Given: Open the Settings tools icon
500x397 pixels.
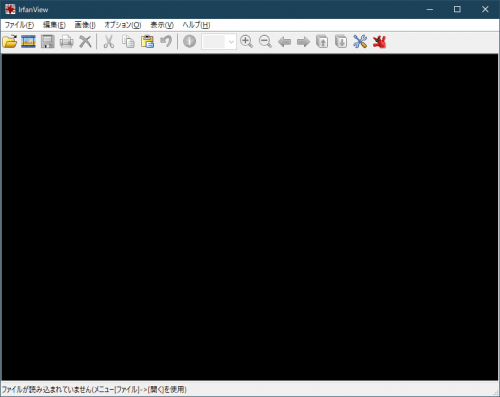Looking at the screenshot, I should 360,42.
